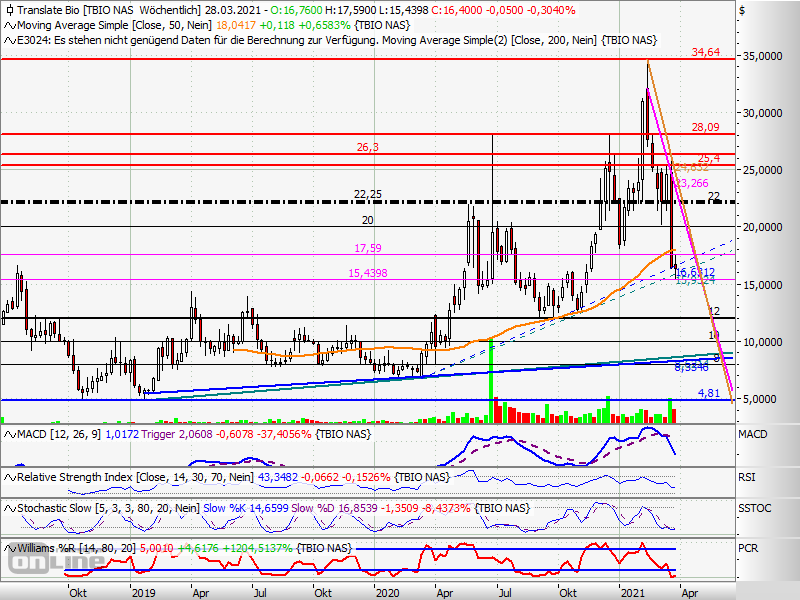Image resolution: width=800 pixels, height=600 pixels.
Task: Click the dollar currency symbol on price axis
Action: [x=742, y=11]
